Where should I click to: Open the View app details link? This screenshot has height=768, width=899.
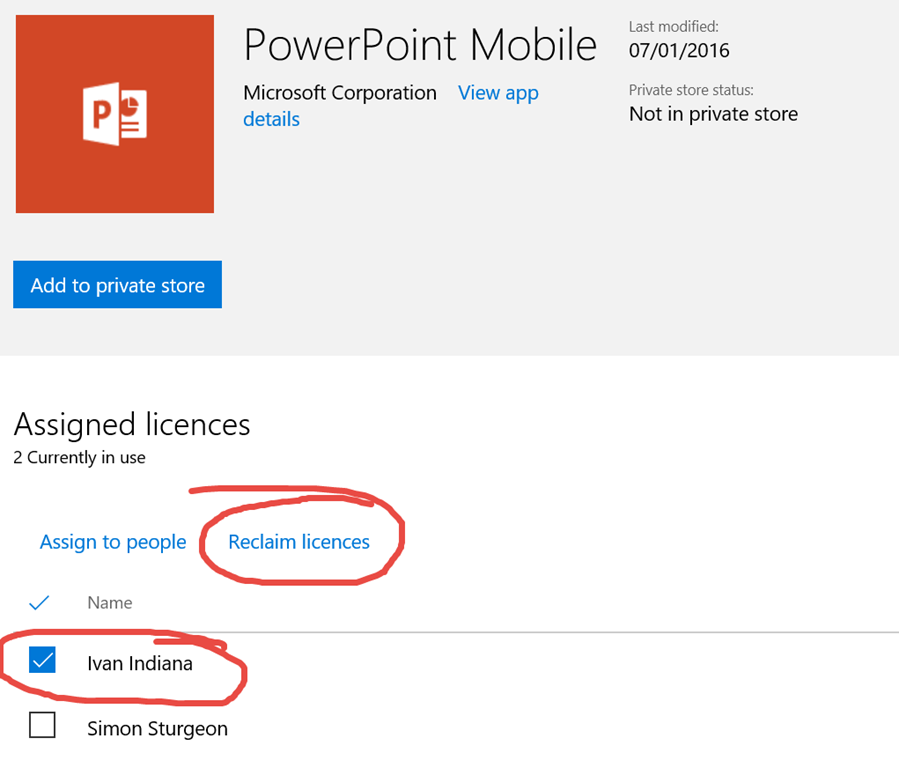pos(390,105)
